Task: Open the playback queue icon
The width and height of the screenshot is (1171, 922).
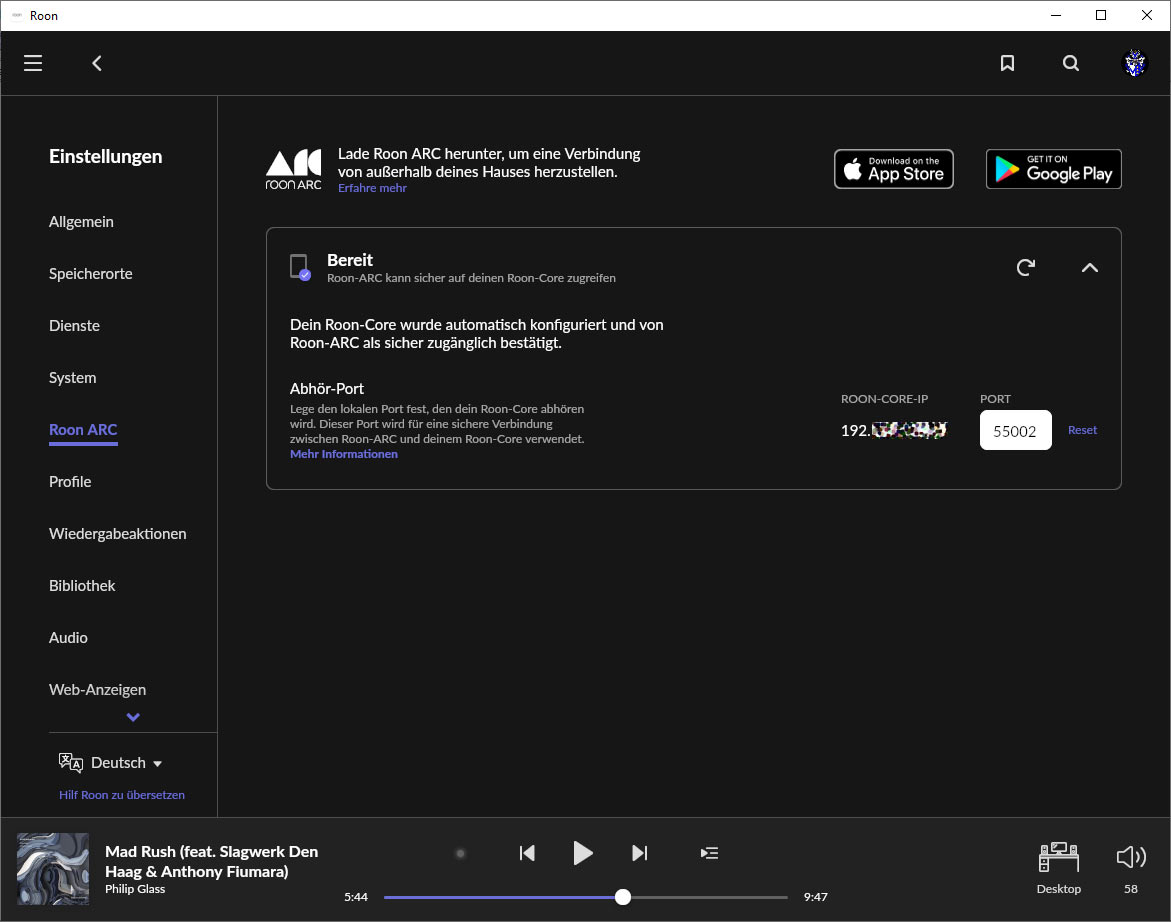Action: [709, 853]
